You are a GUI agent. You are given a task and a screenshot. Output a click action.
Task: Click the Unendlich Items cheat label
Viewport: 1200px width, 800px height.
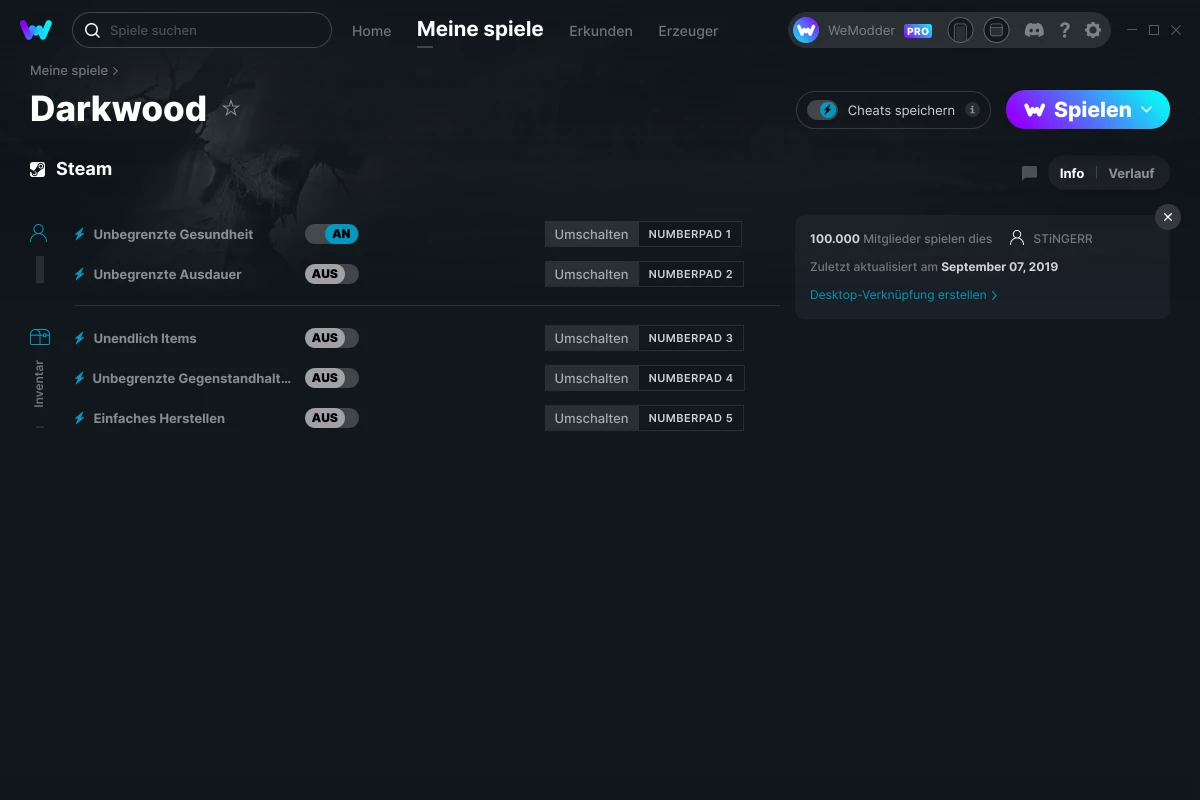[145, 338]
